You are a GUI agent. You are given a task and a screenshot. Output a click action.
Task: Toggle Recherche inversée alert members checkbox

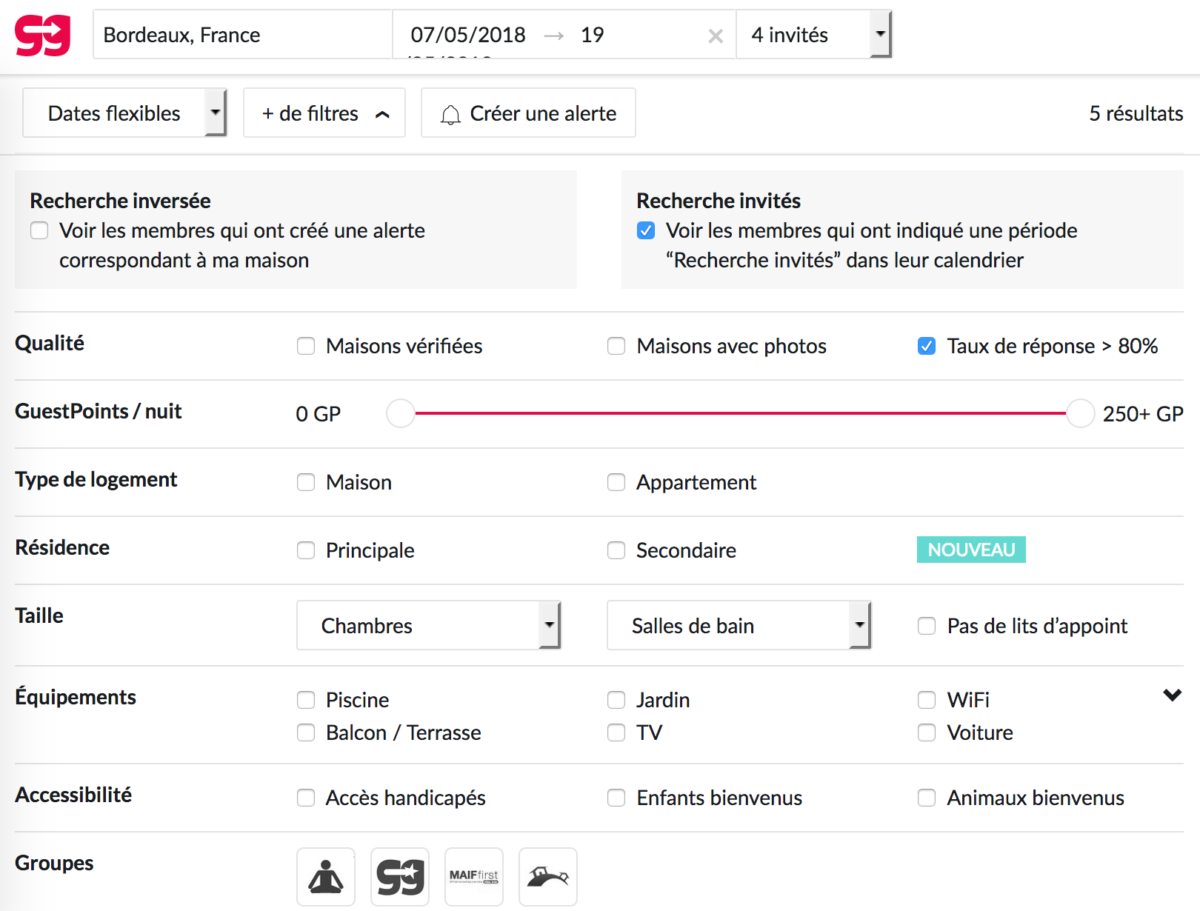[39, 231]
